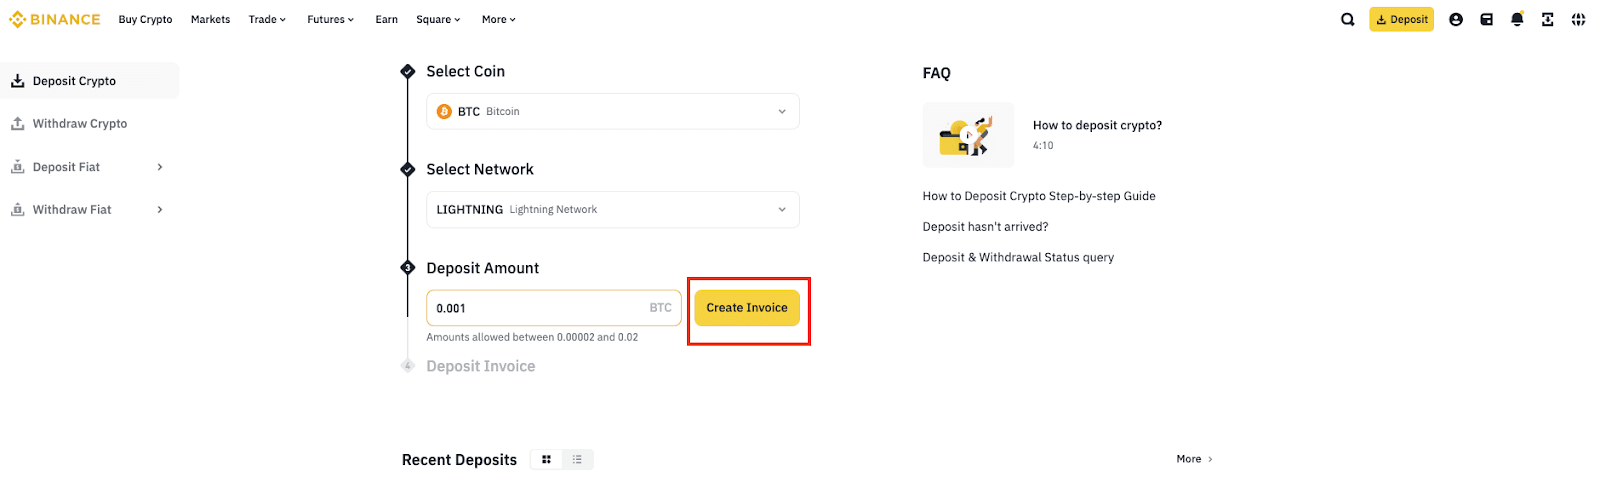This screenshot has width=1600, height=483.
Task: Click the search magnifier icon
Action: click(x=1348, y=19)
